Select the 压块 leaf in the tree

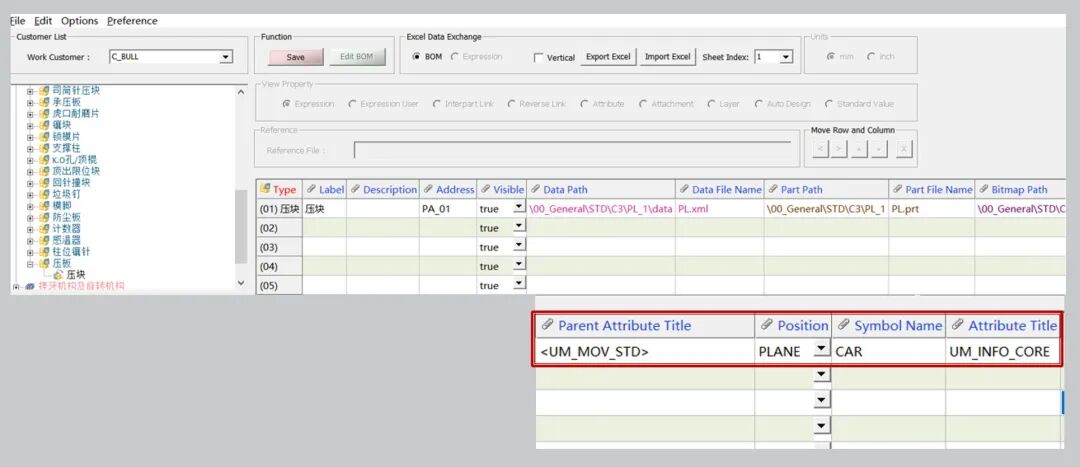coord(76,274)
